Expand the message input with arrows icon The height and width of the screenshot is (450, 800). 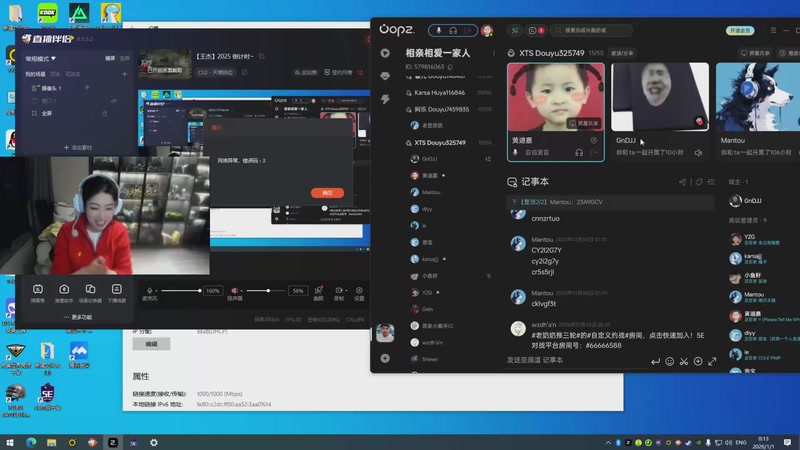coord(712,361)
